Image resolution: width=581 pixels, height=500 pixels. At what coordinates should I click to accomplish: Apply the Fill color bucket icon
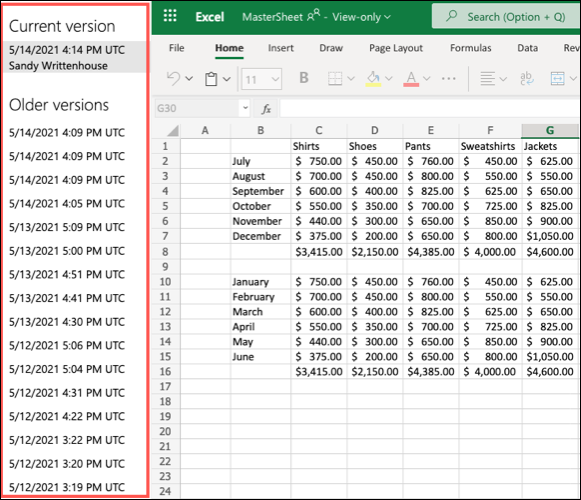(374, 79)
